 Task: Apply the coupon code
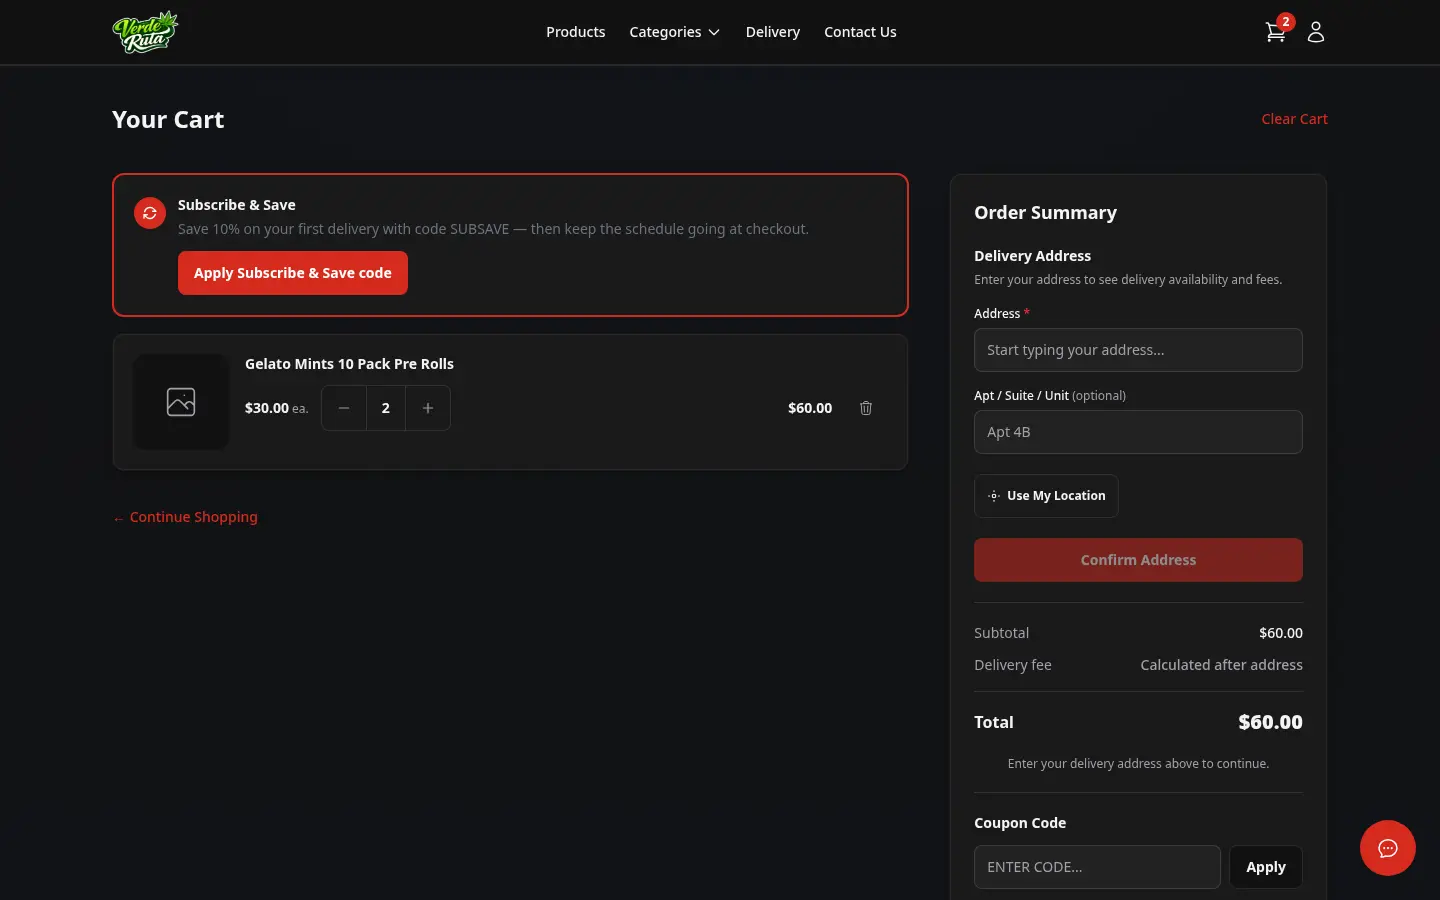(x=1266, y=867)
